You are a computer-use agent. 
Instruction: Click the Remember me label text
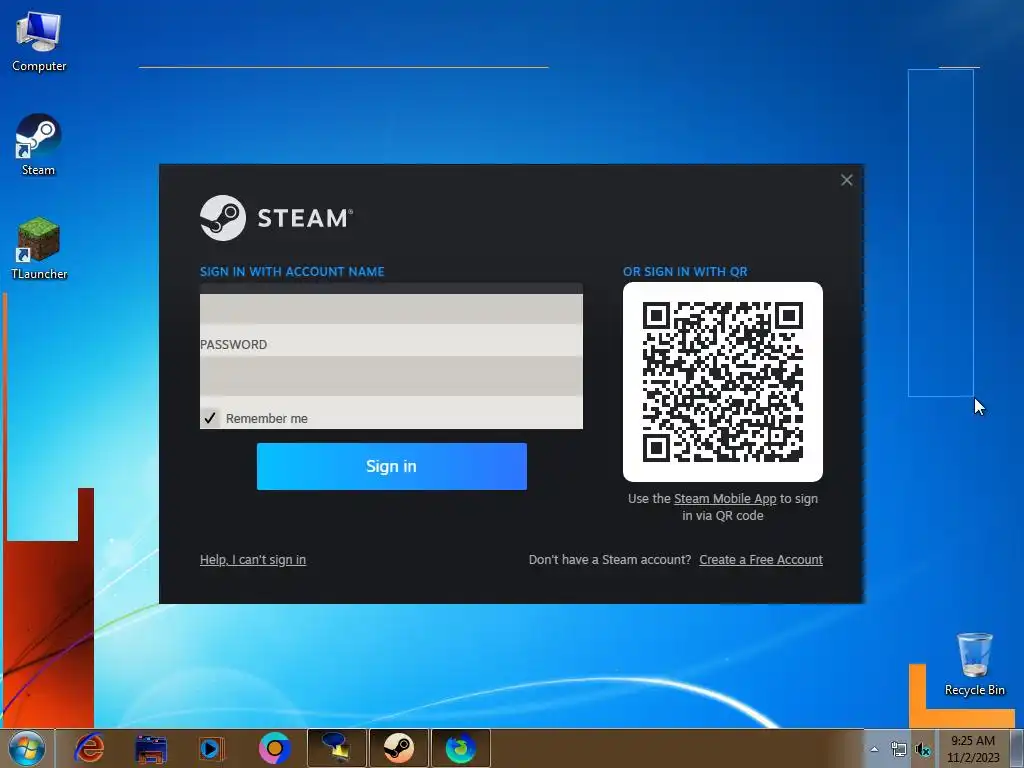266,419
